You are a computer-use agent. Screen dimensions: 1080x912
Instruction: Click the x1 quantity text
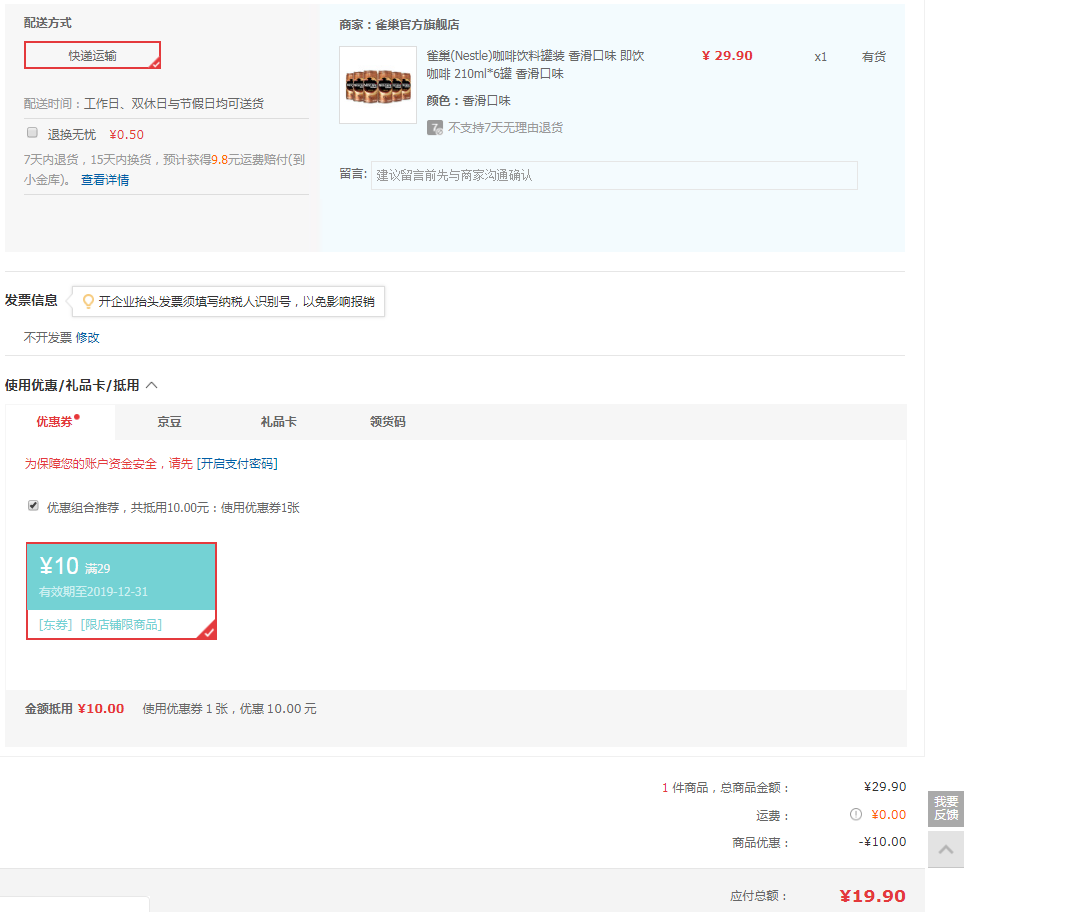820,56
